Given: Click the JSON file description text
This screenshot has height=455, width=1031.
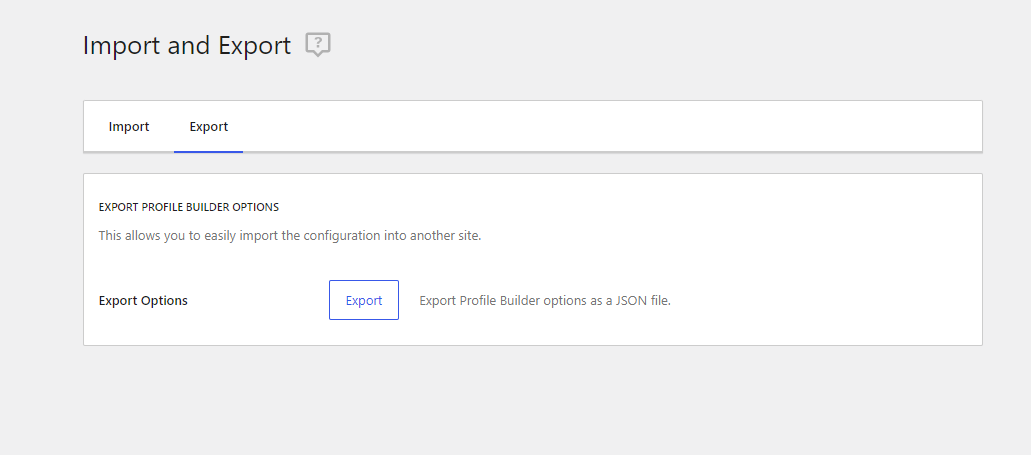Looking at the screenshot, I should (545, 300).
